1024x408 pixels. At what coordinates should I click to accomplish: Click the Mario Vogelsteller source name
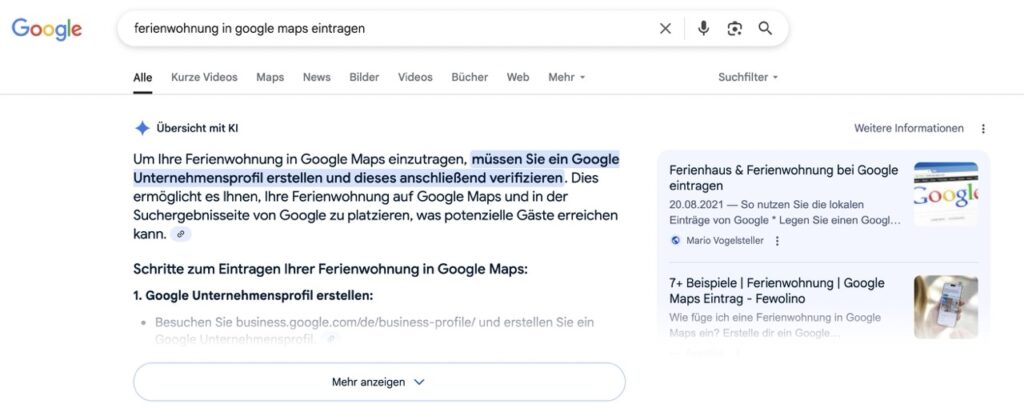point(724,241)
